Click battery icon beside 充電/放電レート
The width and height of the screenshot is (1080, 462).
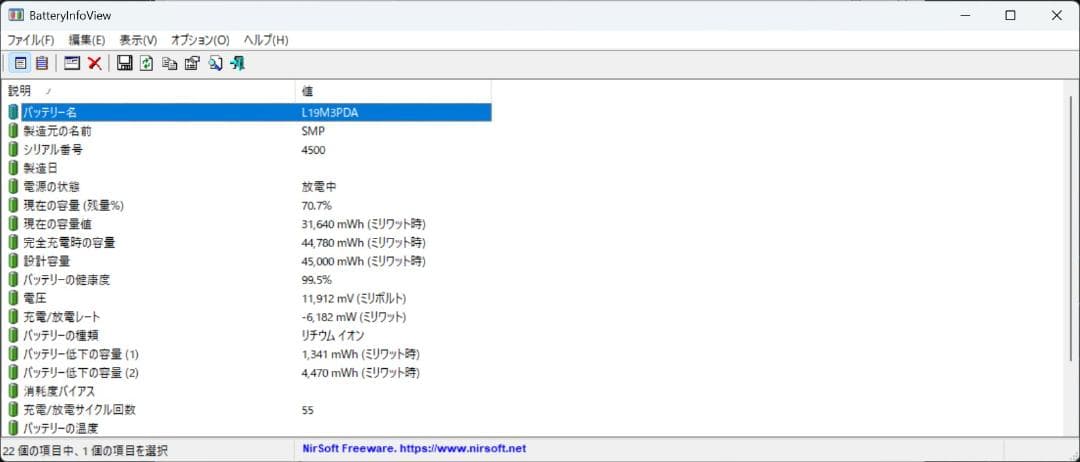point(13,317)
